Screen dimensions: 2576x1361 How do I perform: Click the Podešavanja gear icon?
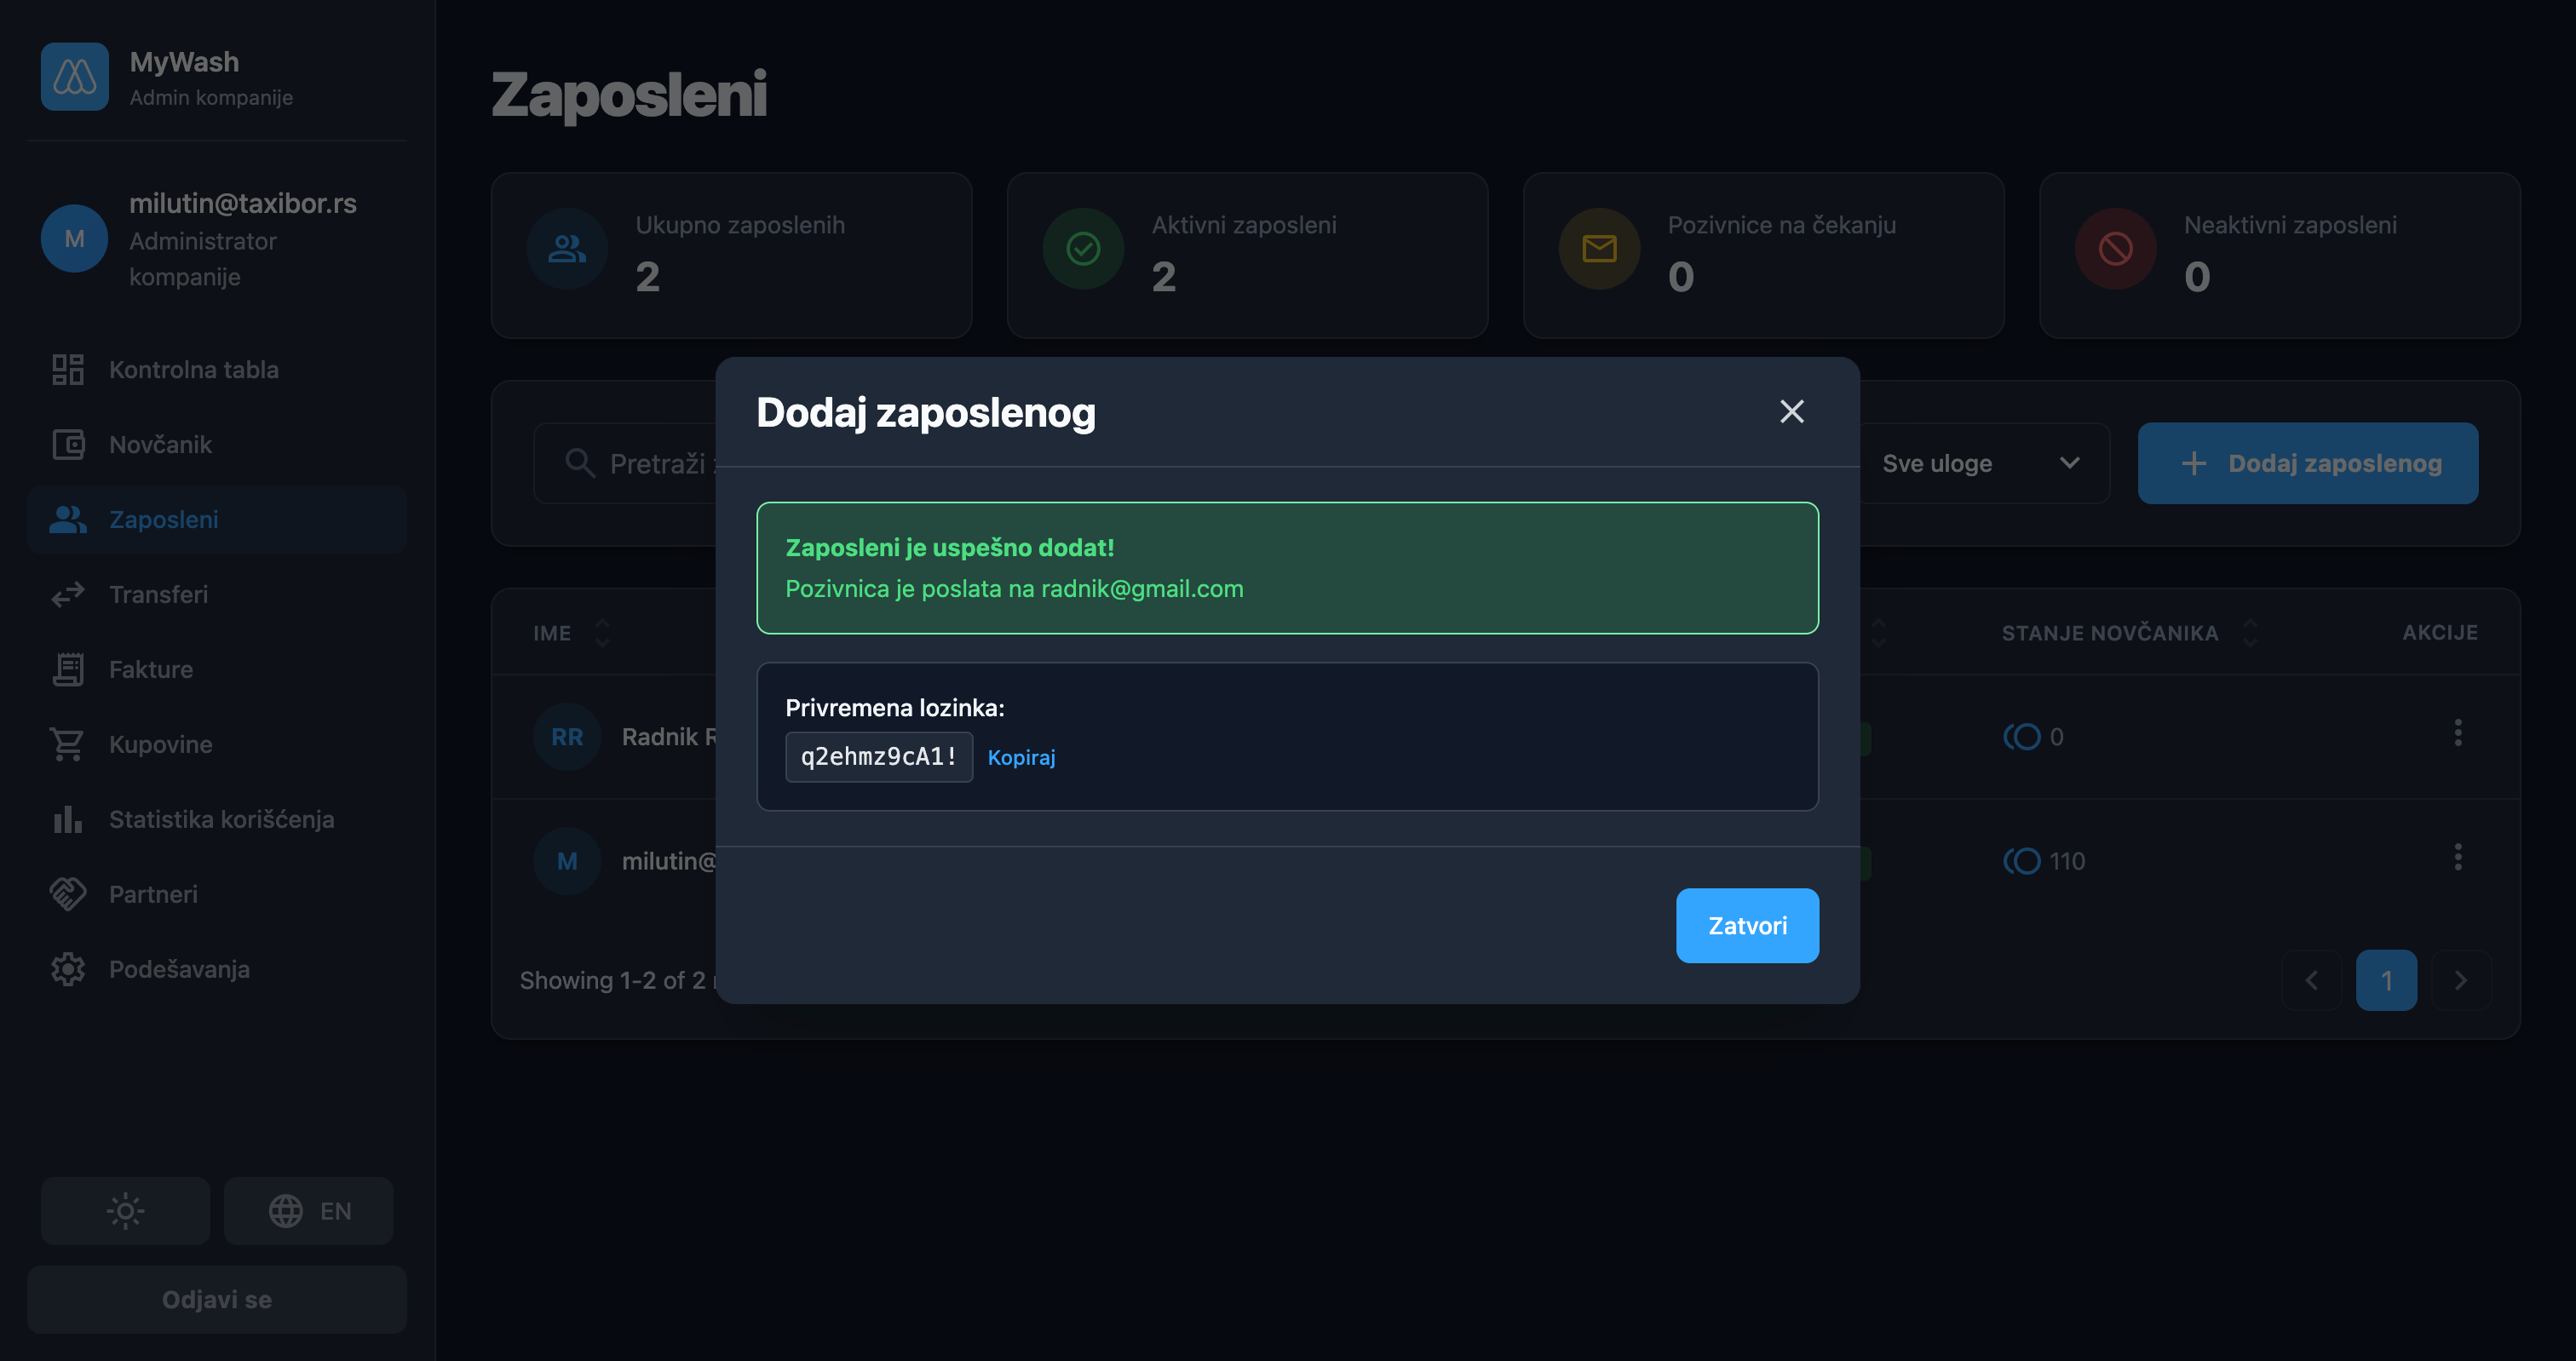[68, 970]
